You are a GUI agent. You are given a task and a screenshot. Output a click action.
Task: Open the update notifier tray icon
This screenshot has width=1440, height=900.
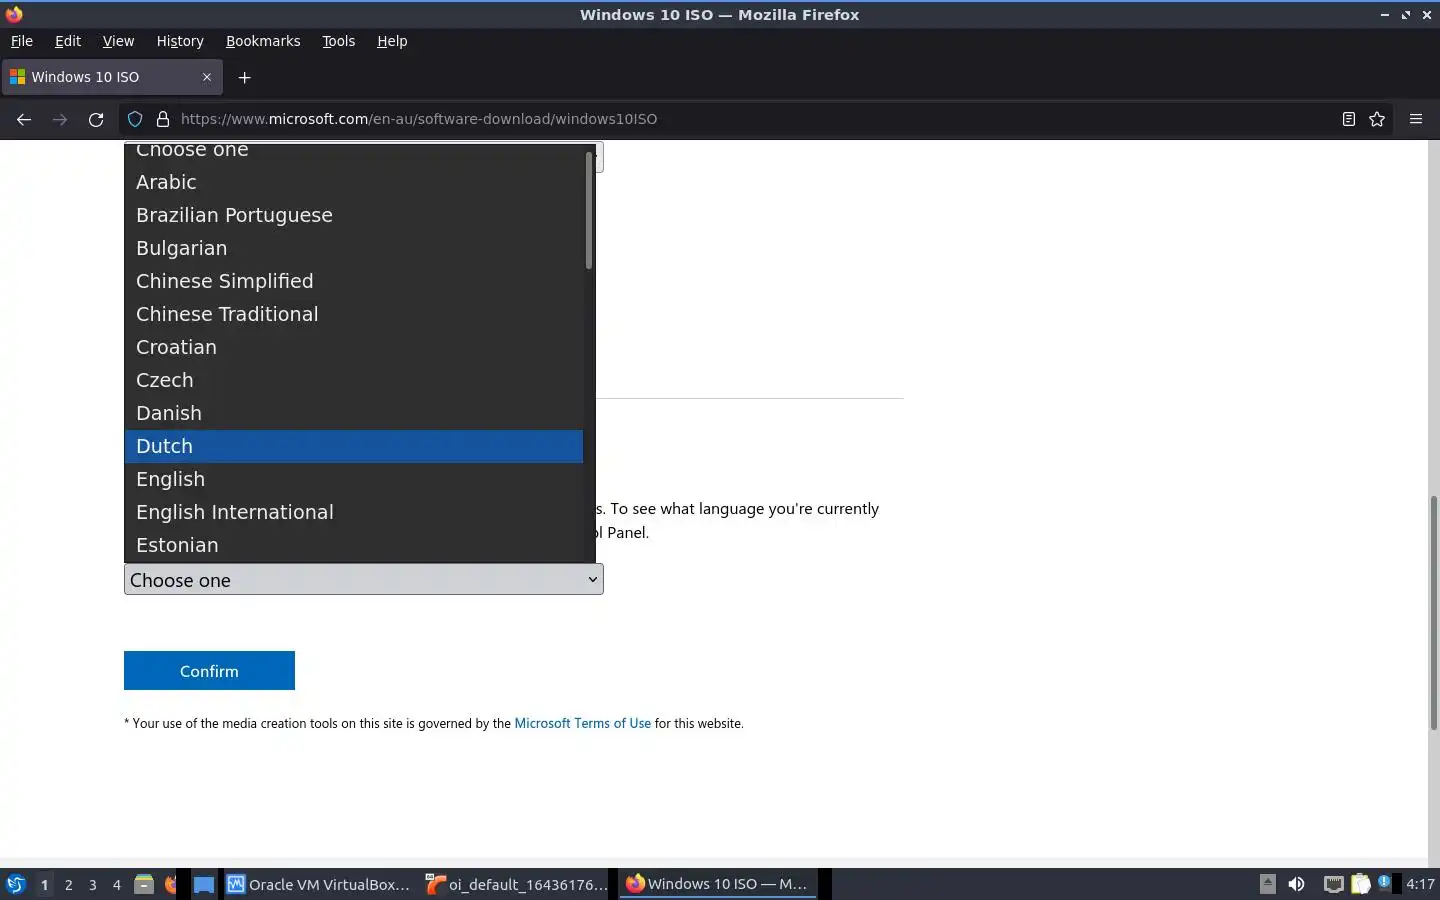[x=1385, y=883]
